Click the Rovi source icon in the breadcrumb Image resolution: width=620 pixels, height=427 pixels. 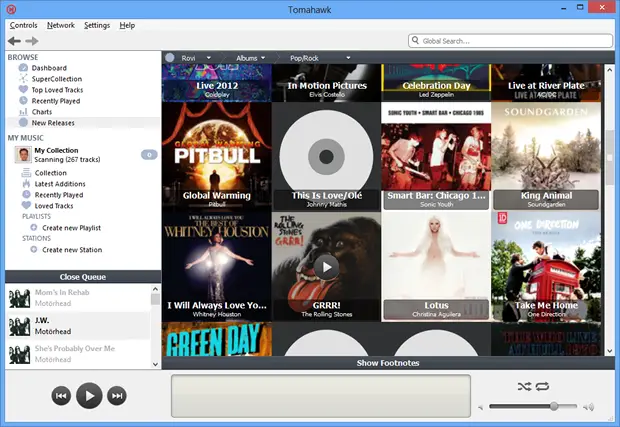tap(170, 58)
